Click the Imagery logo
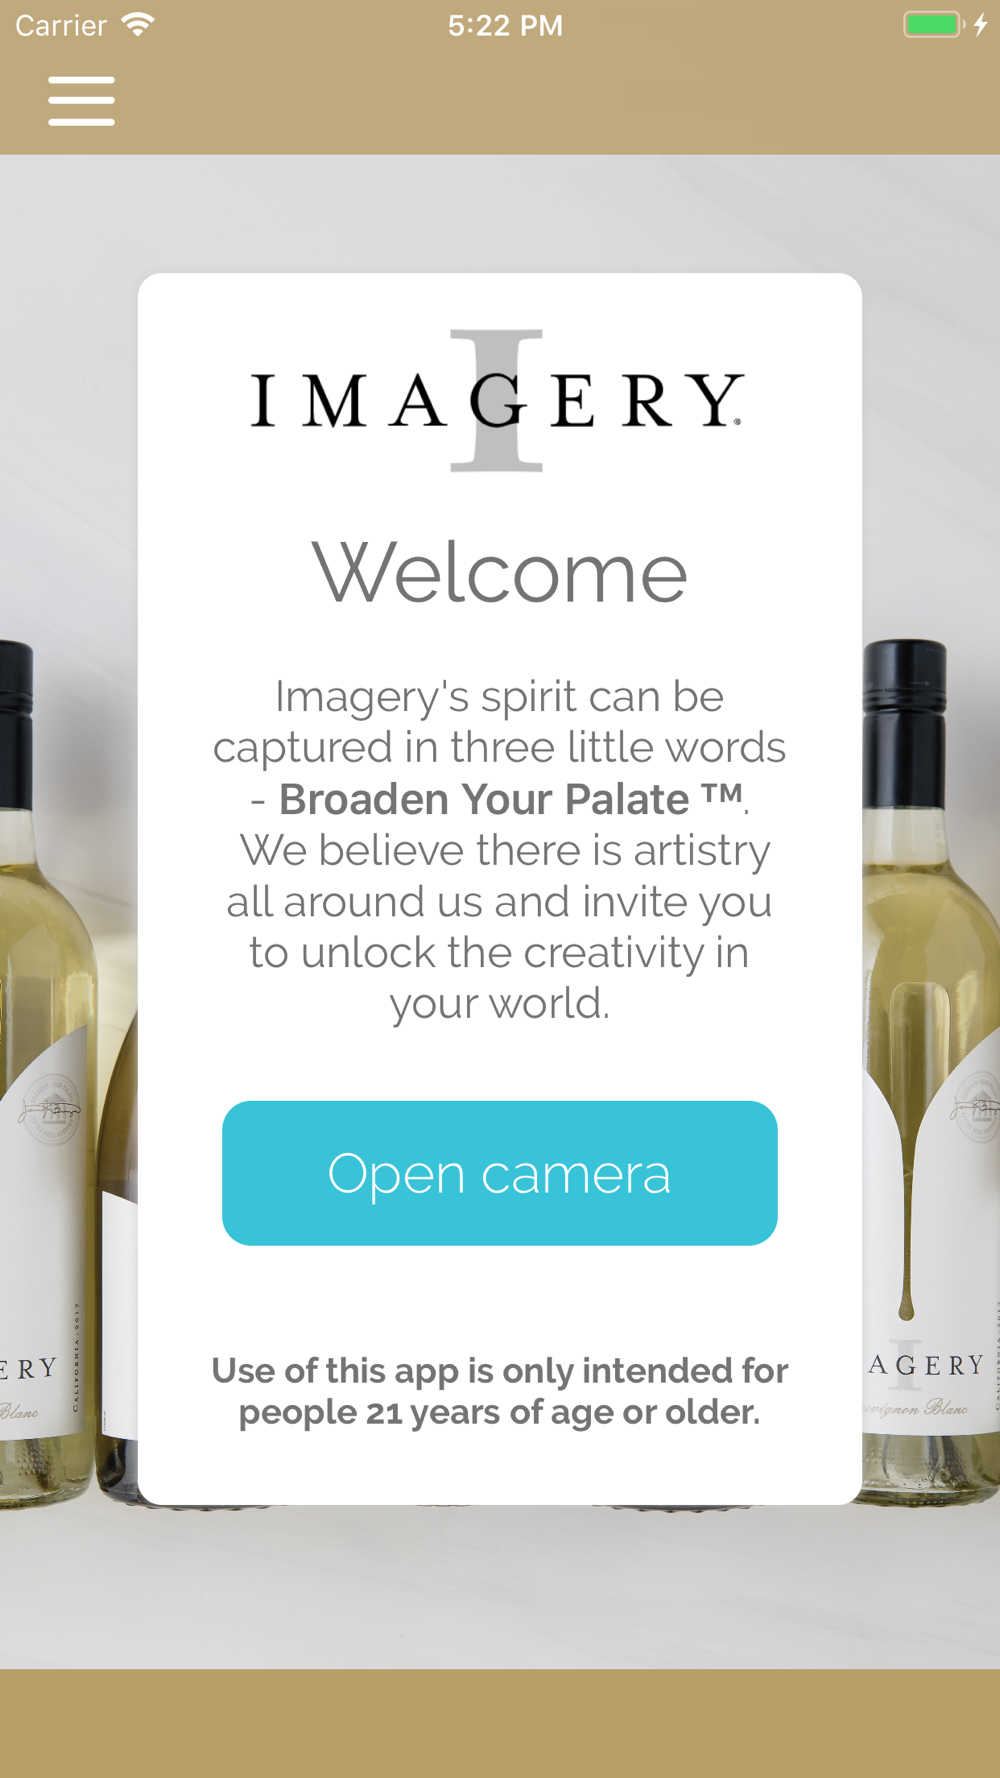The image size is (1000, 1778). click(x=497, y=400)
